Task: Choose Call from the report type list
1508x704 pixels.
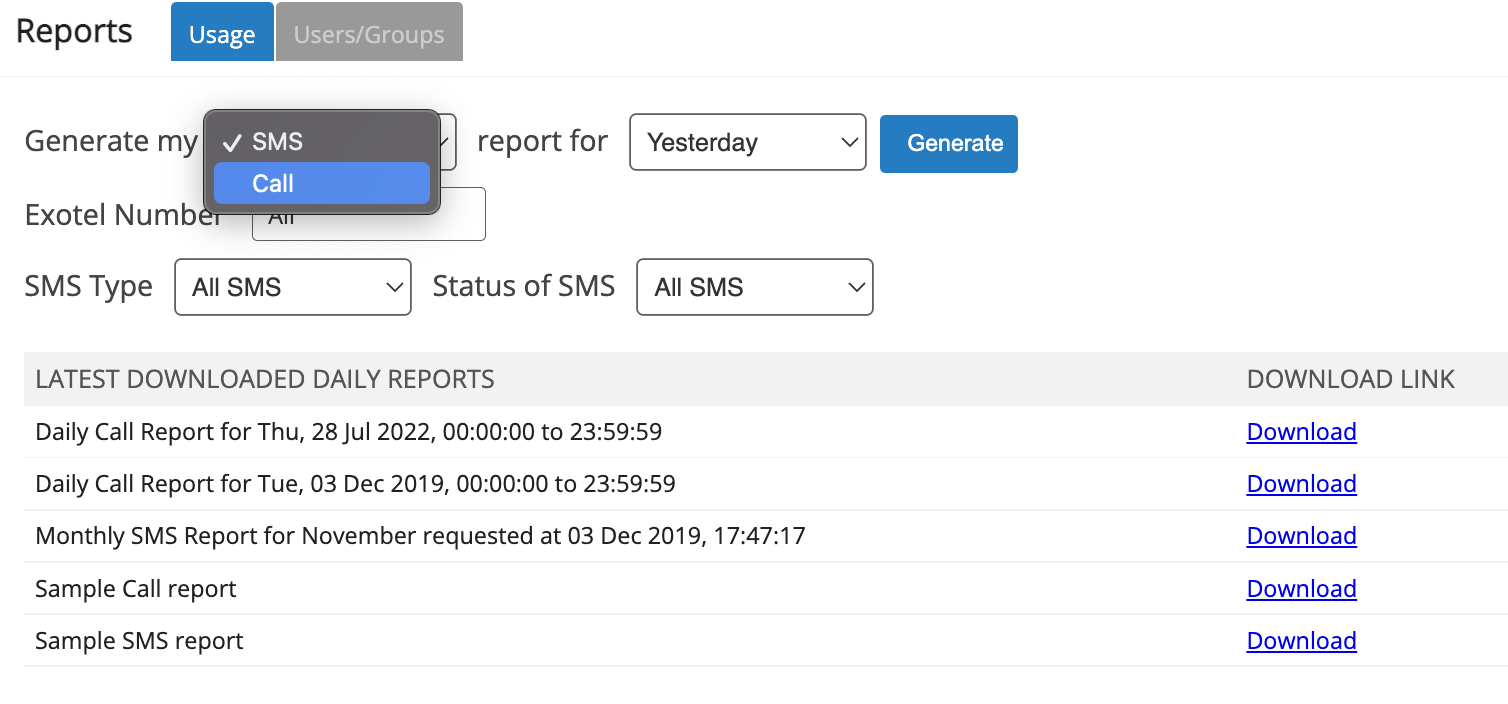Action: 322,183
